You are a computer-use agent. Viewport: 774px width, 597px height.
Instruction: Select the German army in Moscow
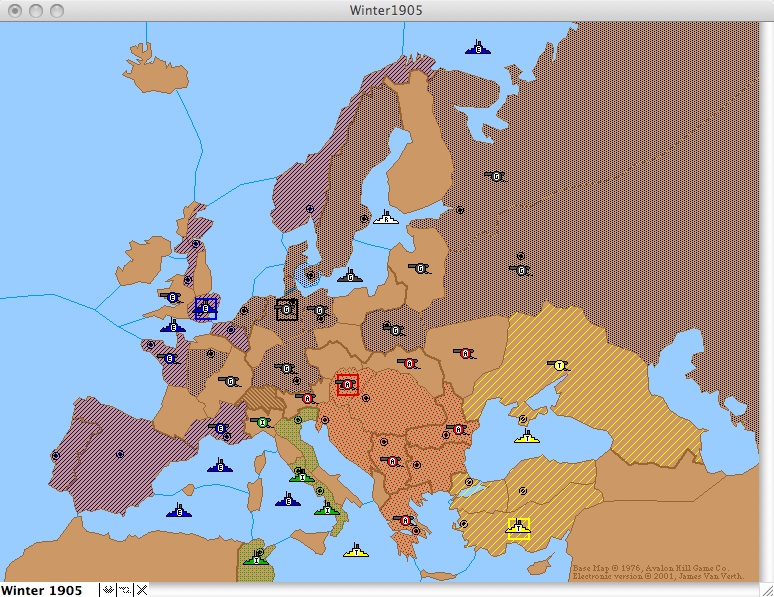(x=521, y=270)
